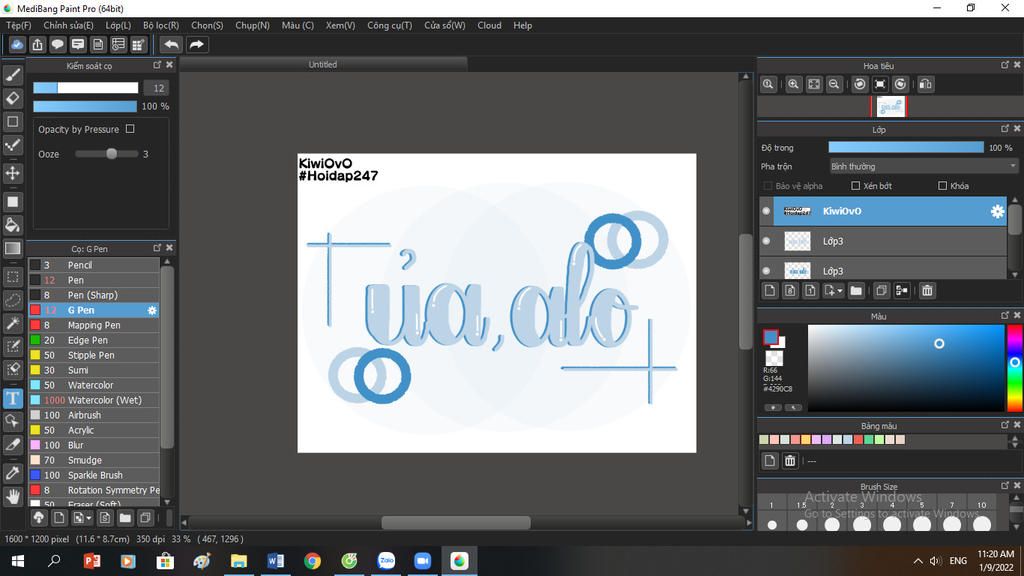
Task: Select the Airbrush brush
Action: [94, 415]
